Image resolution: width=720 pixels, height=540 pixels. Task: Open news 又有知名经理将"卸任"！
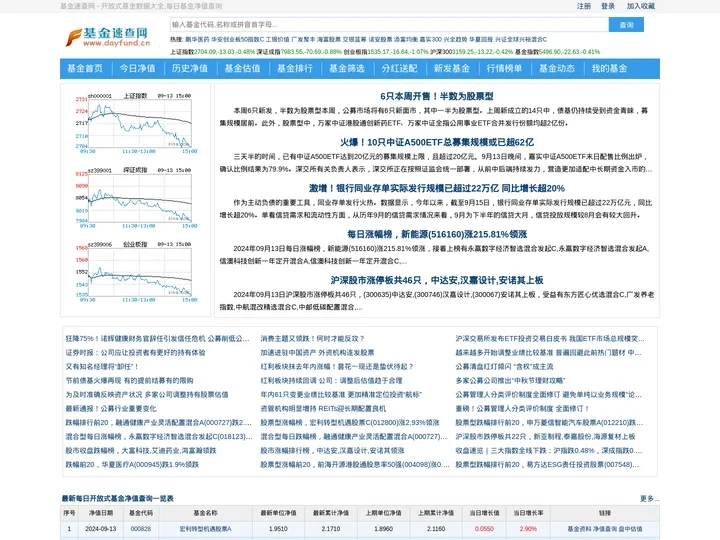point(102,366)
